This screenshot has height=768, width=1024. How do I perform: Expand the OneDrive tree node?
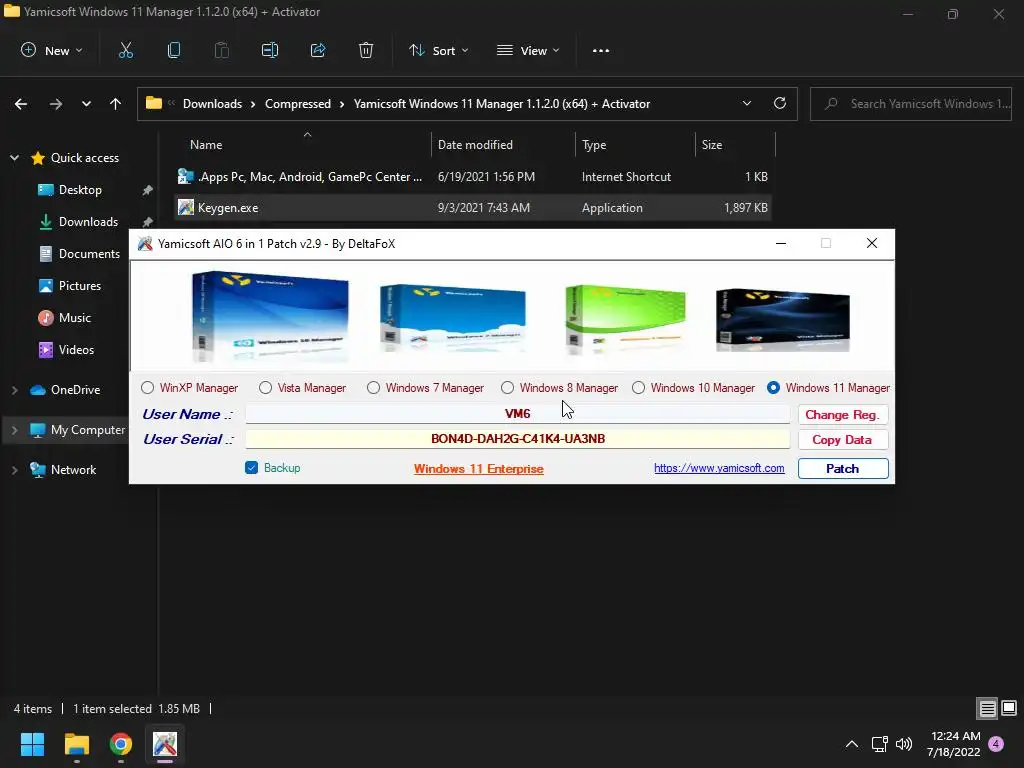(x=14, y=390)
